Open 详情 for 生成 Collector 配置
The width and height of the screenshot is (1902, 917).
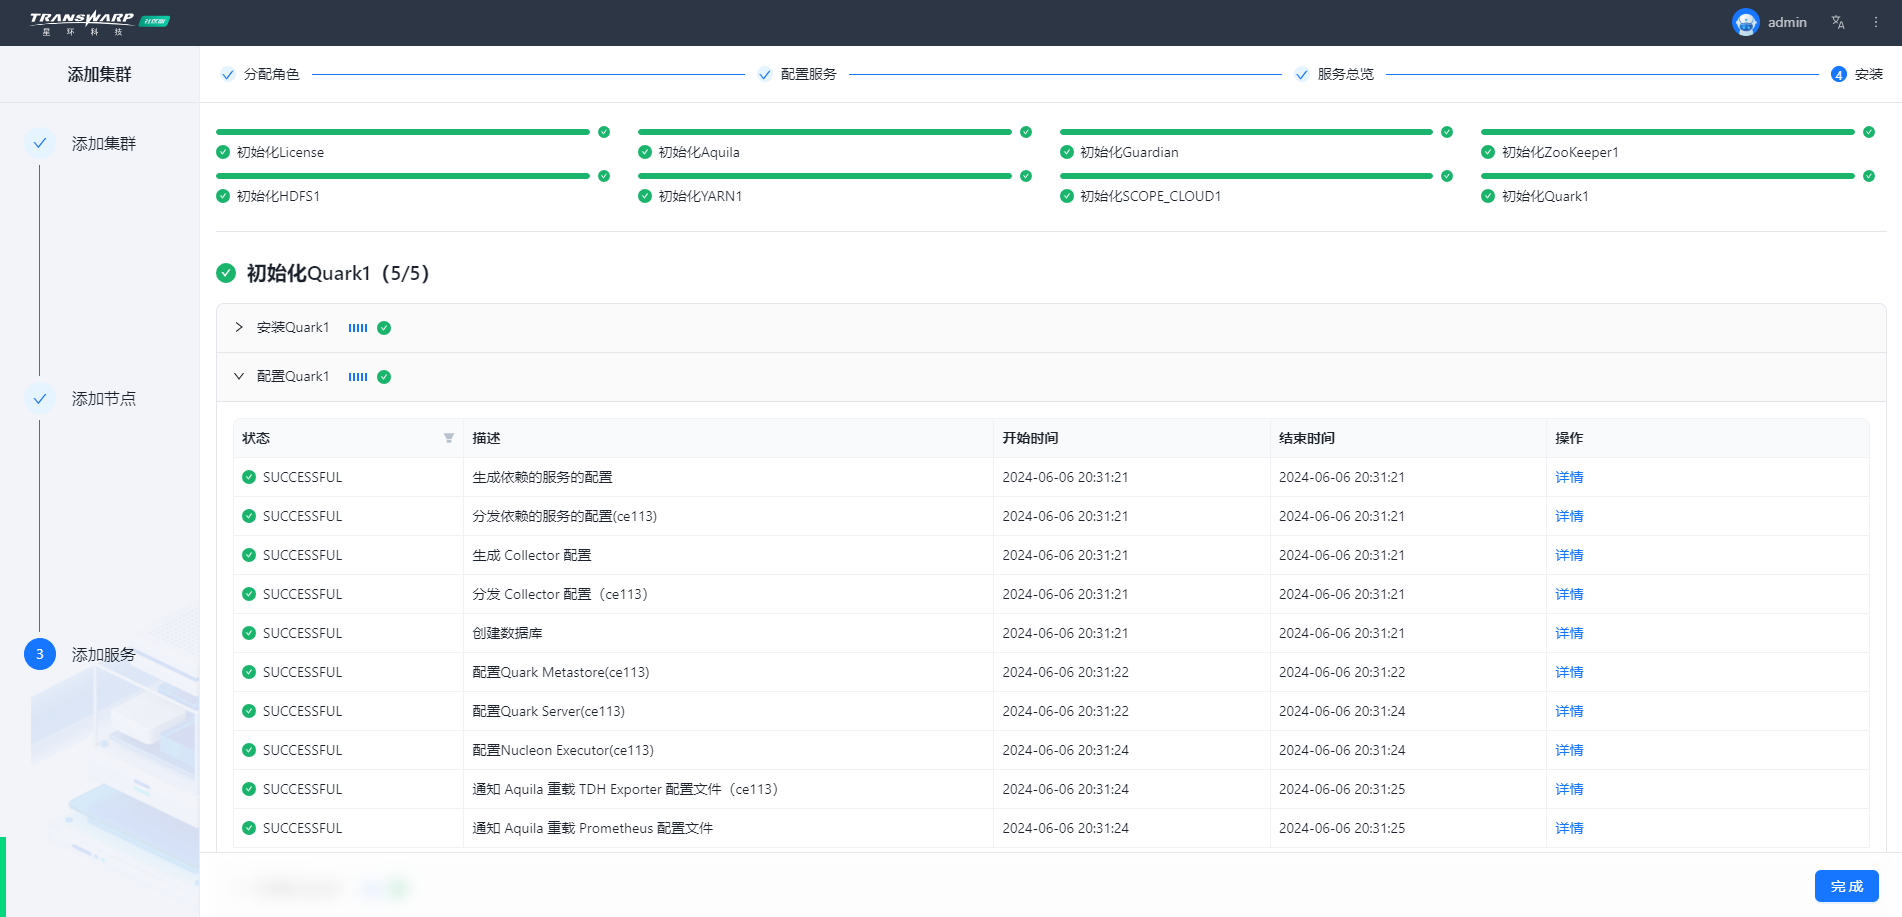click(1569, 555)
